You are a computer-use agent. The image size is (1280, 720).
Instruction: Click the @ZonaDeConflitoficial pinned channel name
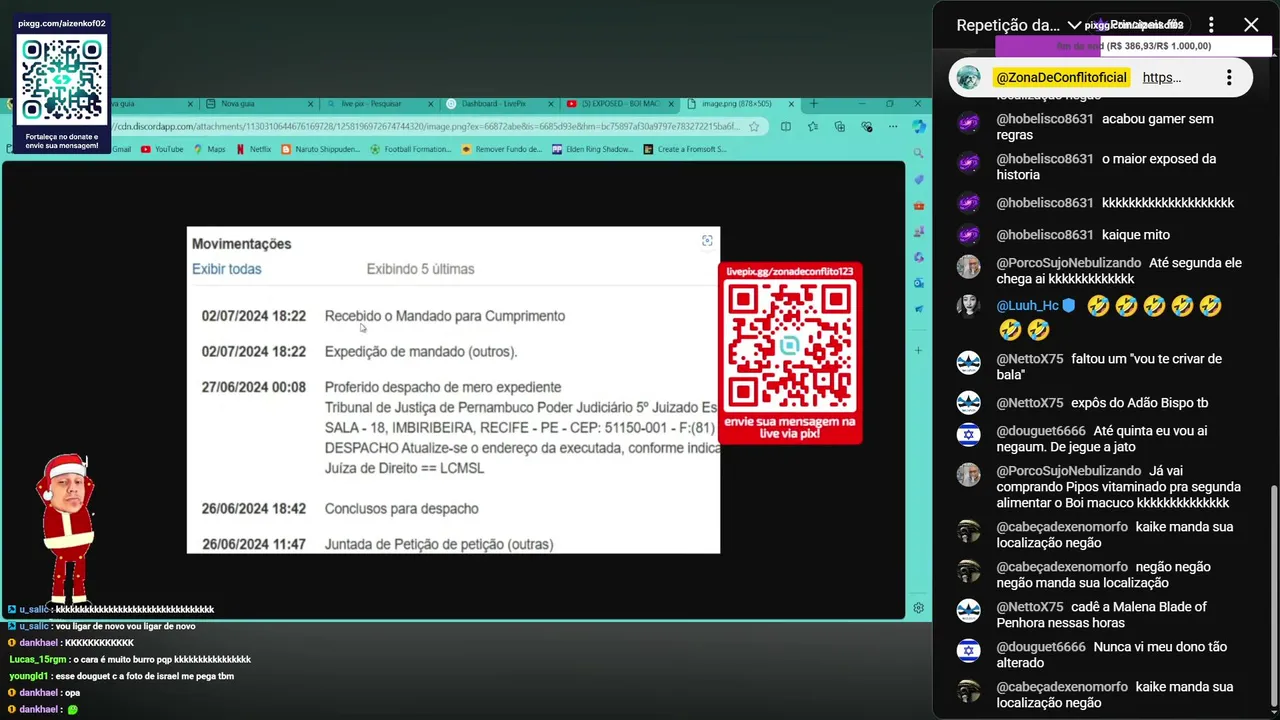1061,78
